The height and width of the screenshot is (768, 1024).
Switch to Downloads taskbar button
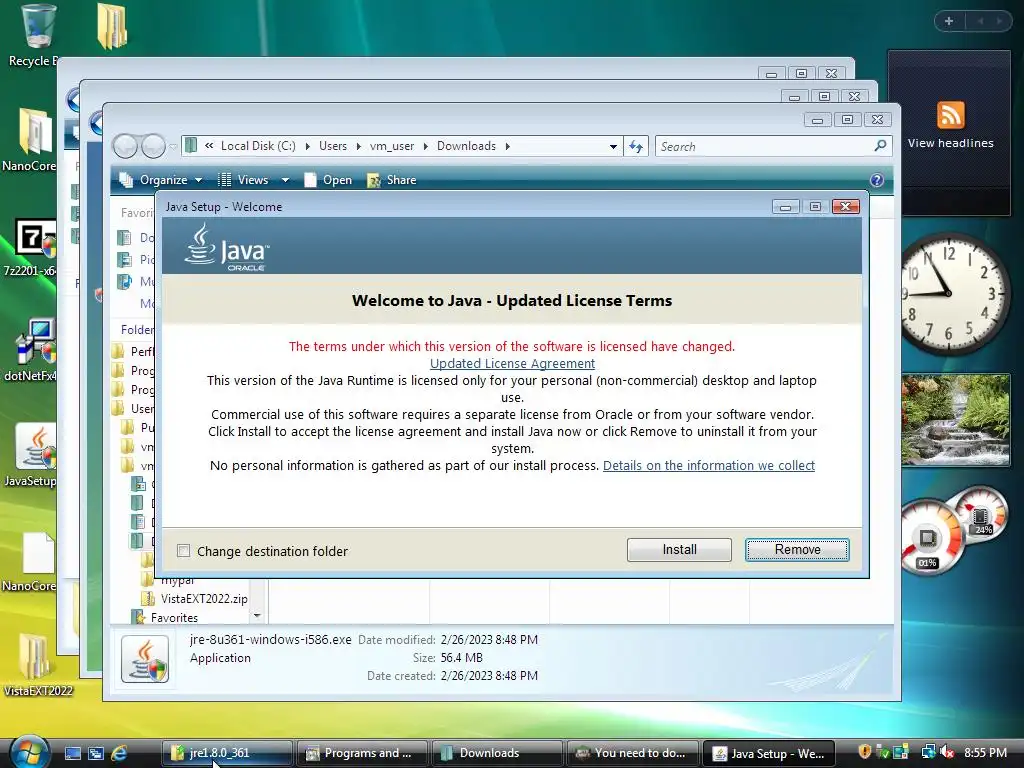[496, 753]
